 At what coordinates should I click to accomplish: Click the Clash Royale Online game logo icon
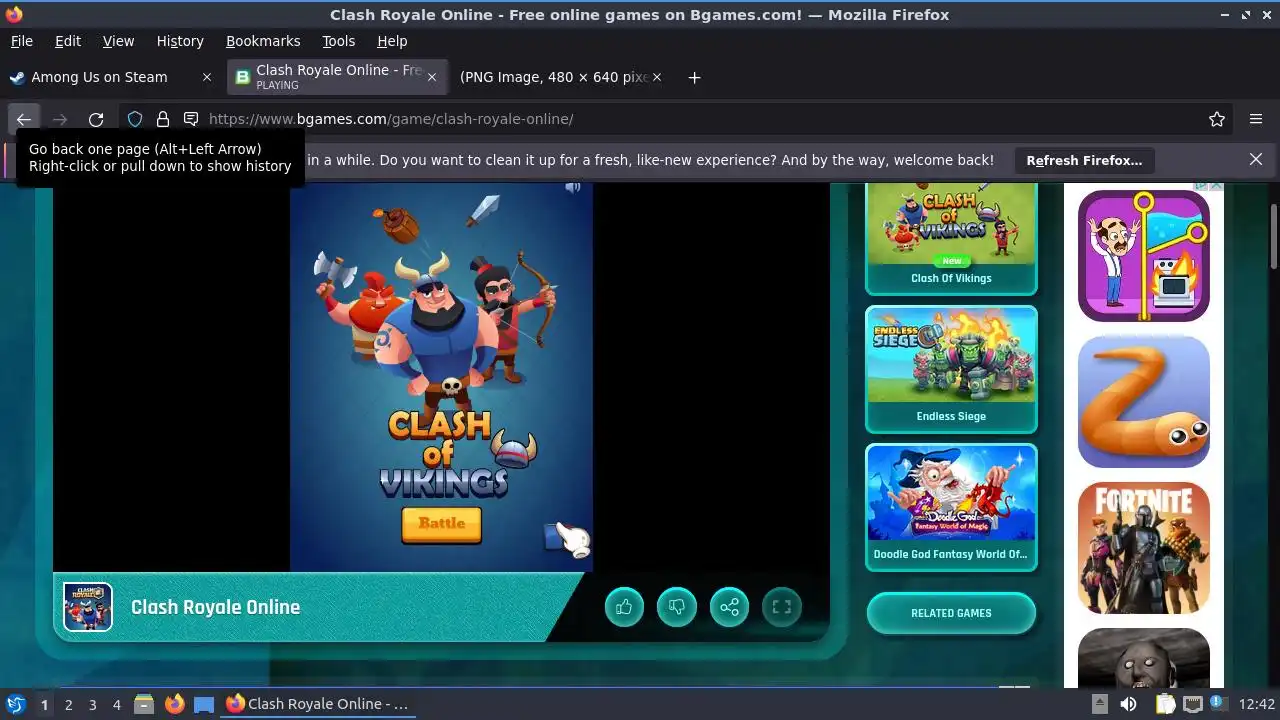[88, 607]
